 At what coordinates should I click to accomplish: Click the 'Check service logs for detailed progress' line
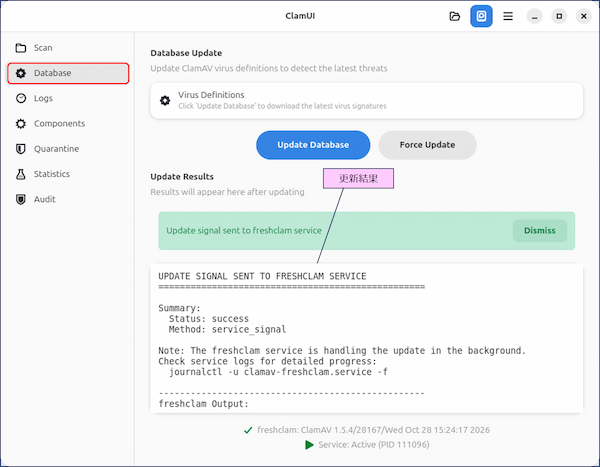click(x=267, y=362)
